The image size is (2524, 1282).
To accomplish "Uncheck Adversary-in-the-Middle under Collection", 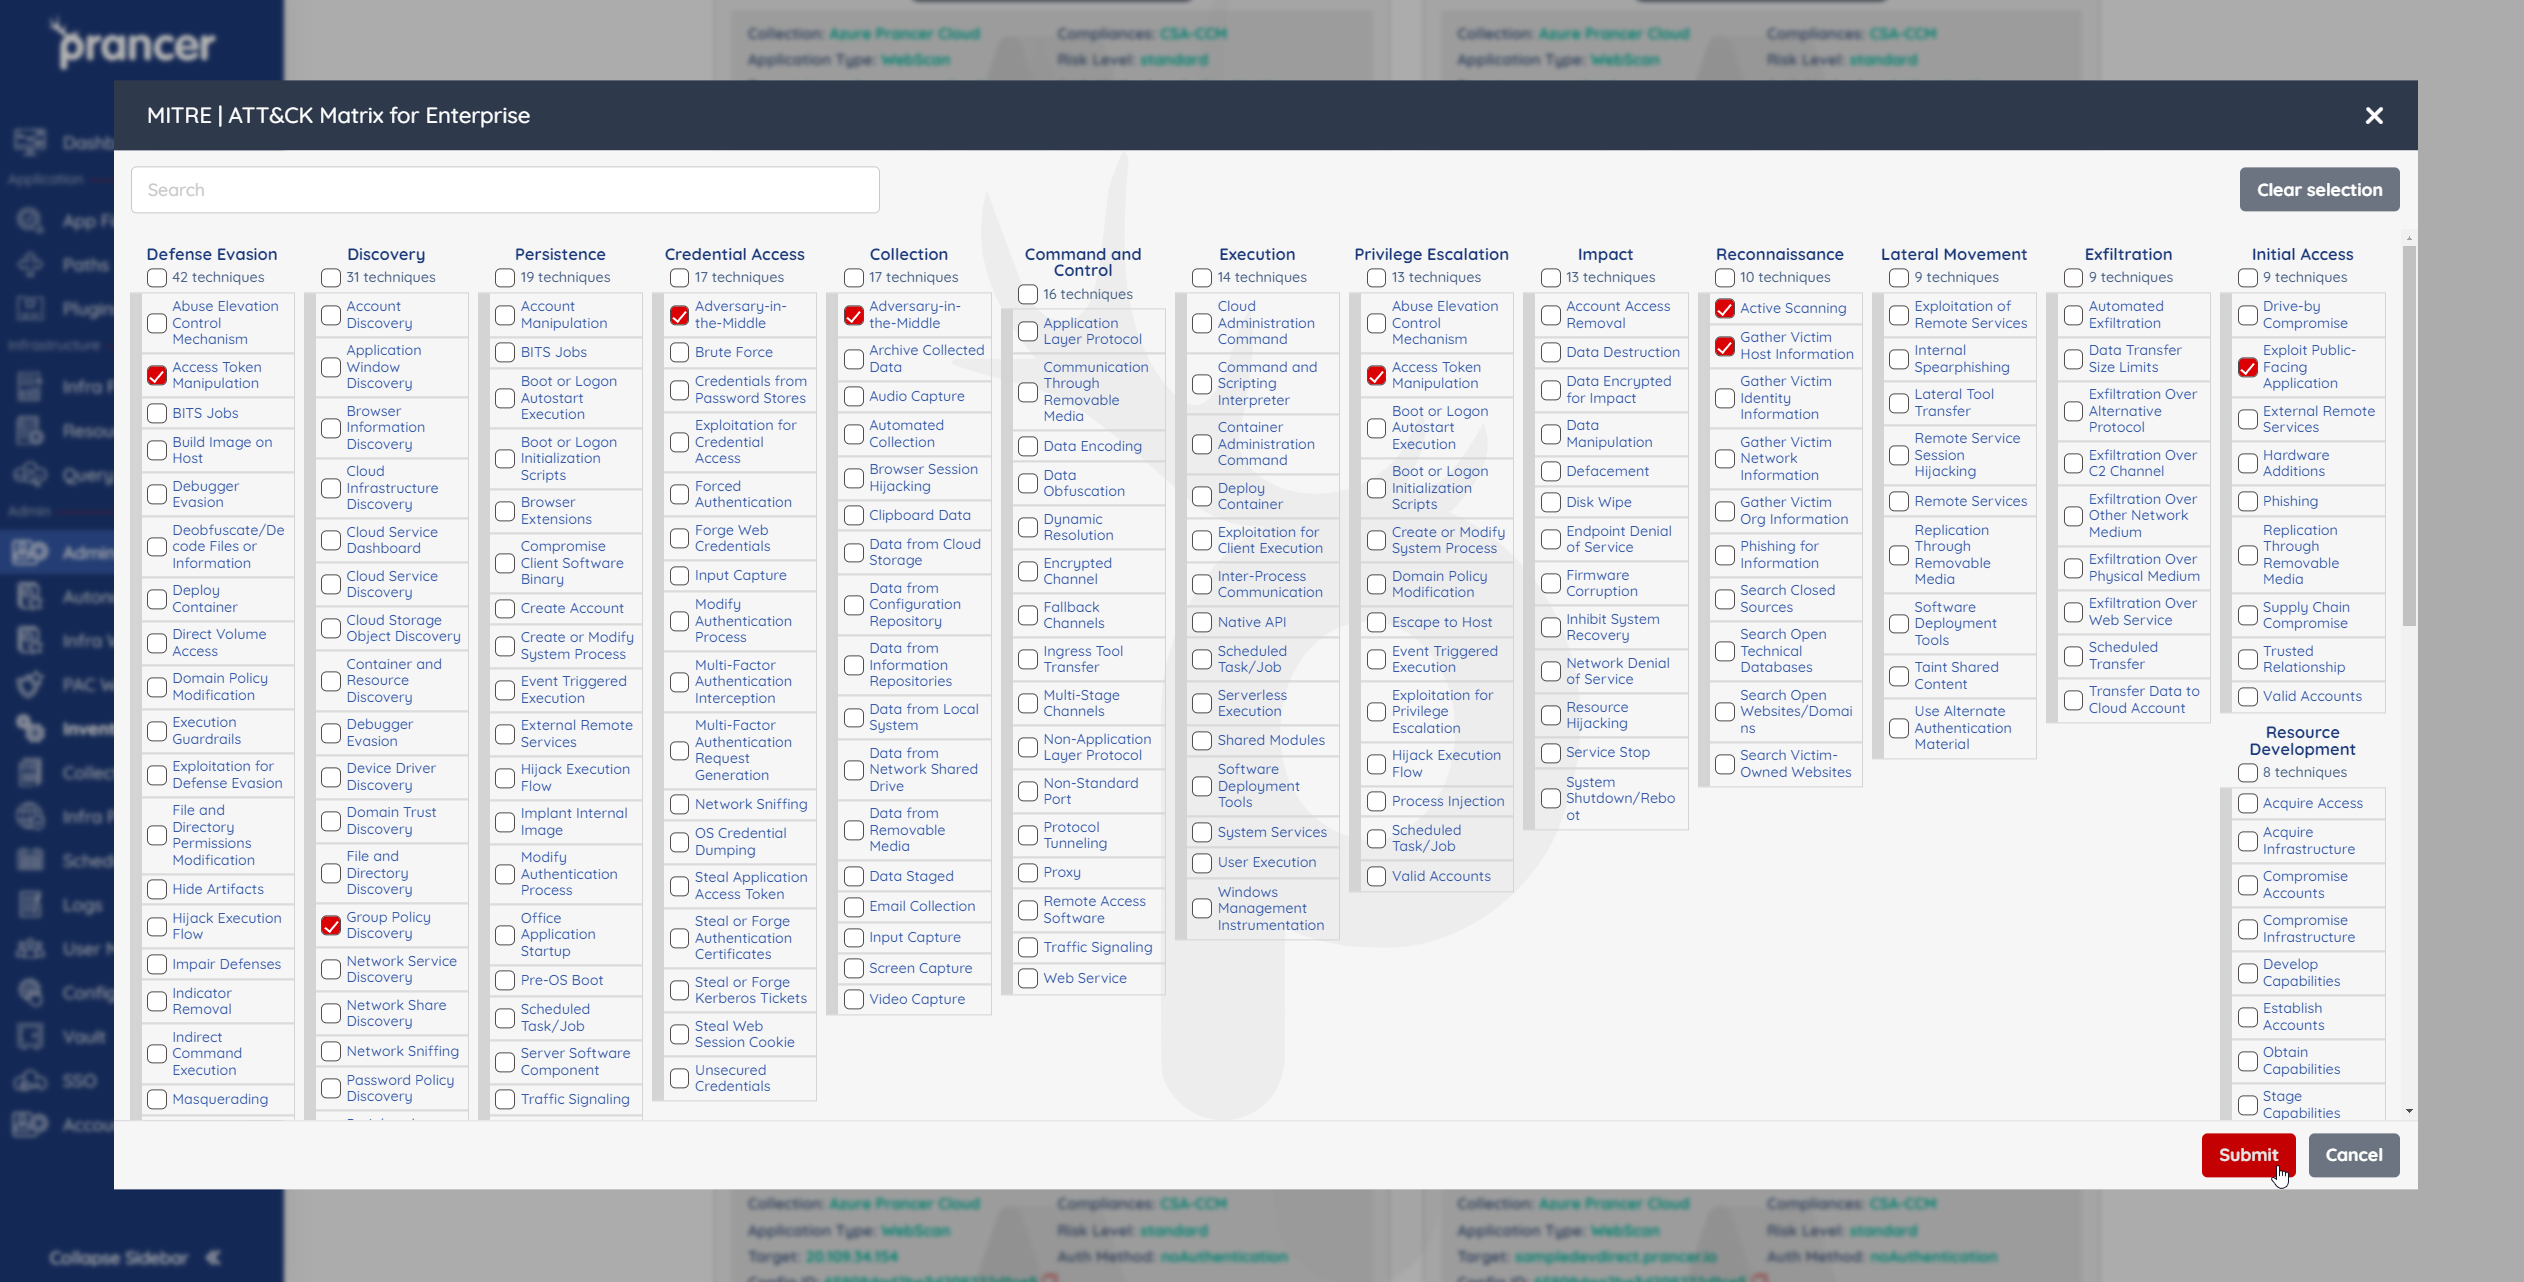I will point(854,316).
